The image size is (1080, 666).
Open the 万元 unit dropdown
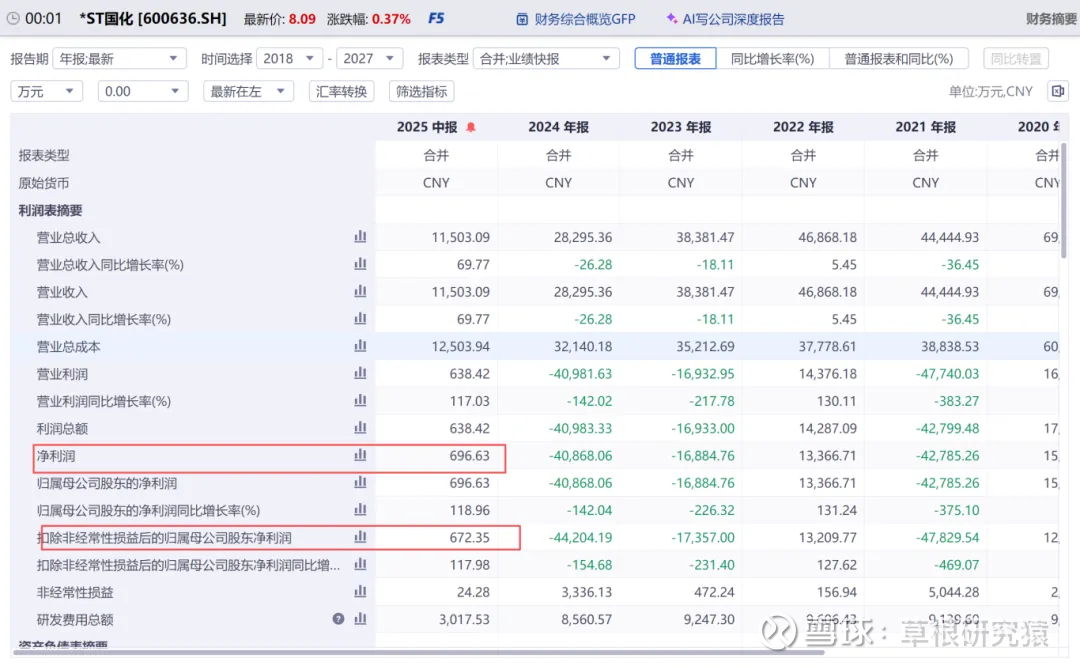pyautogui.click(x=46, y=91)
